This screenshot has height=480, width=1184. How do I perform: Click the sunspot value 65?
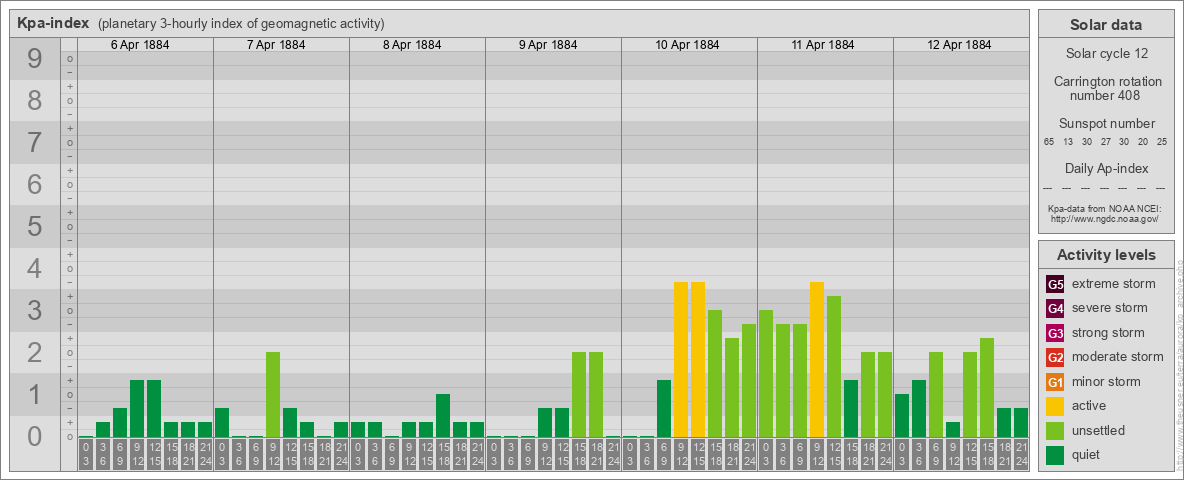[x=1049, y=142]
